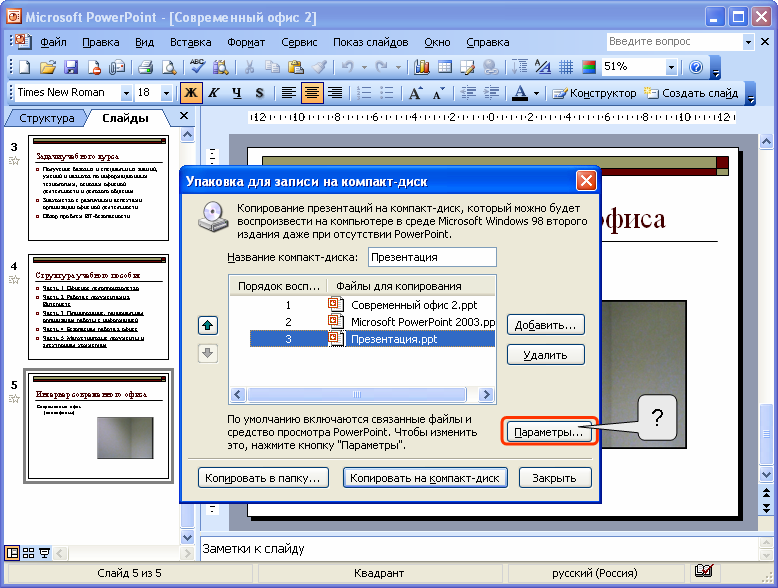Toggle Italic formatting button
The image size is (778, 588).
(214, 93)
